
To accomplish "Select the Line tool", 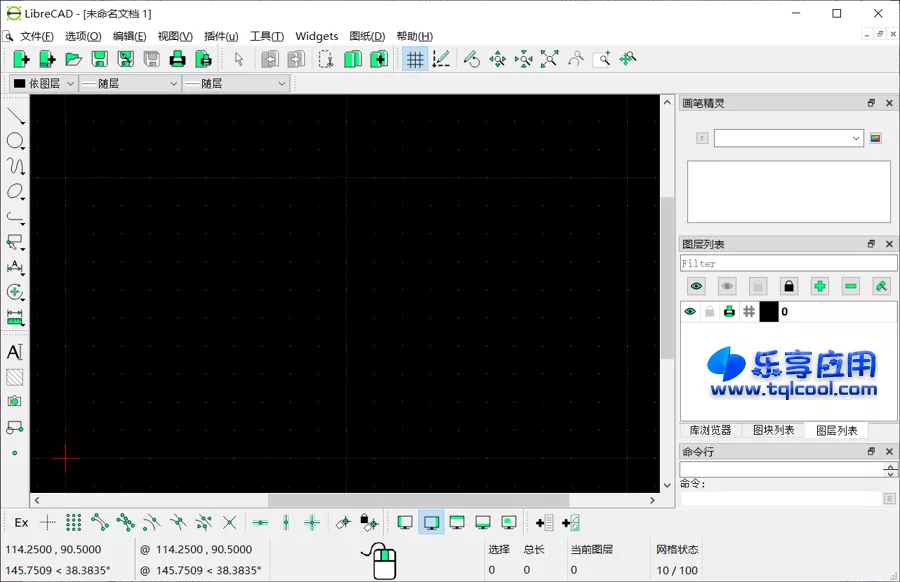I will point(14,115).
